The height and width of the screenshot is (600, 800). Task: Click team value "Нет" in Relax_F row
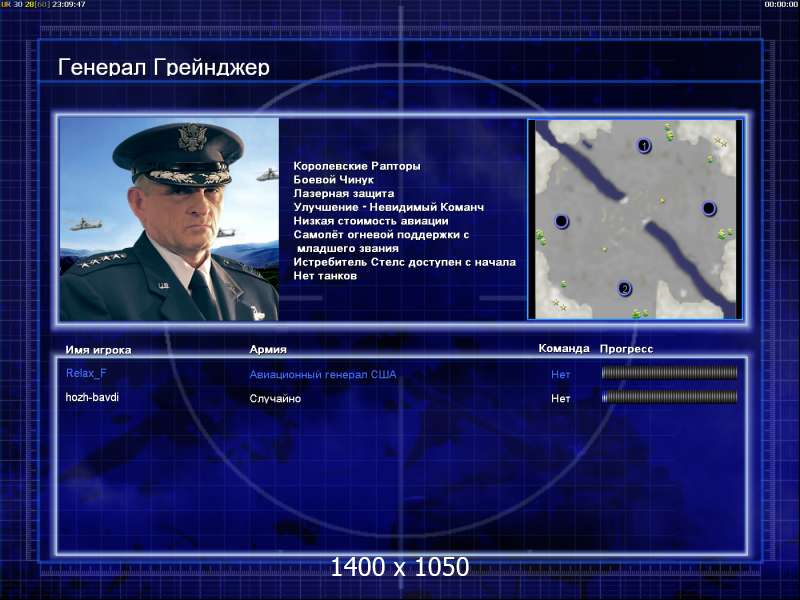tap(560, 374)
